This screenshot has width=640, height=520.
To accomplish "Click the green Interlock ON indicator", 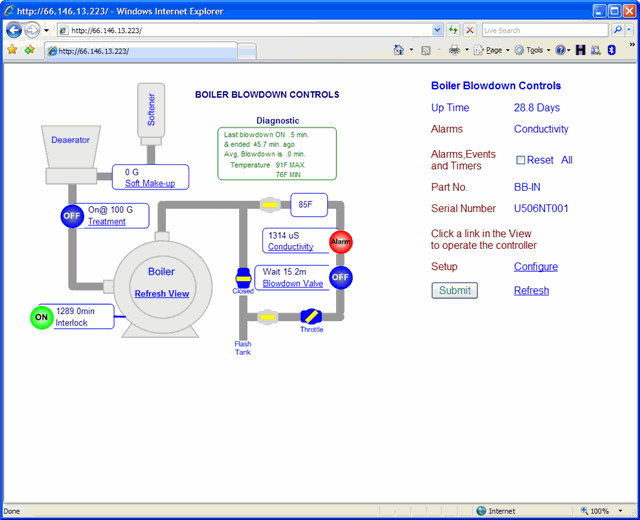I will pyautogui.click(x=42, y=317).
